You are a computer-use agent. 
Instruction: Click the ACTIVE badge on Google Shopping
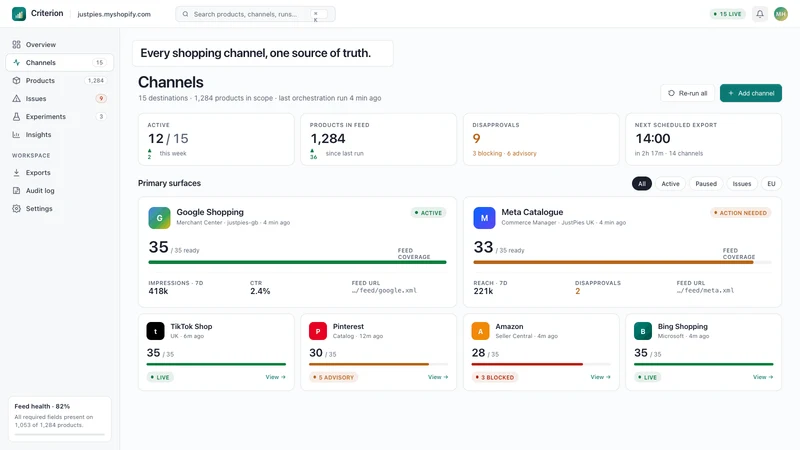(429, 213)
